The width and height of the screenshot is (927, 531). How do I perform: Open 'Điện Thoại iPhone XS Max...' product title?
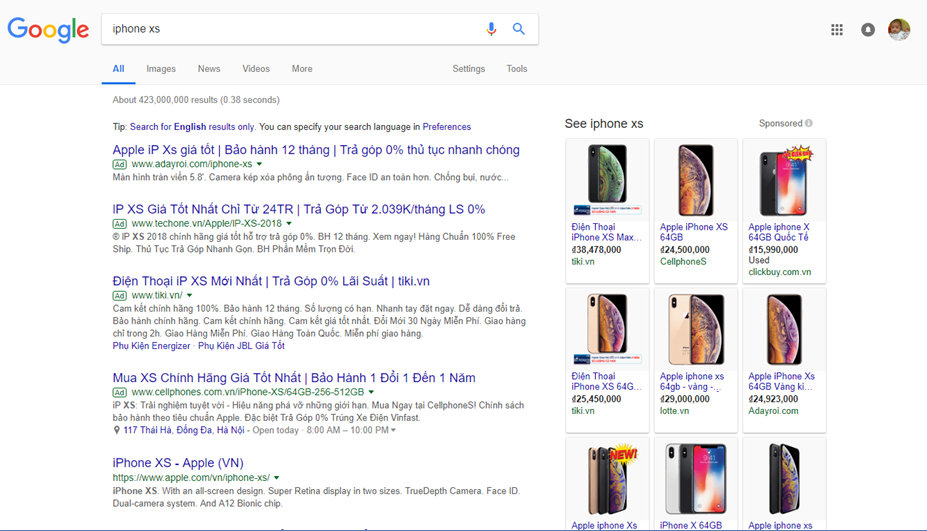(607, 232)
